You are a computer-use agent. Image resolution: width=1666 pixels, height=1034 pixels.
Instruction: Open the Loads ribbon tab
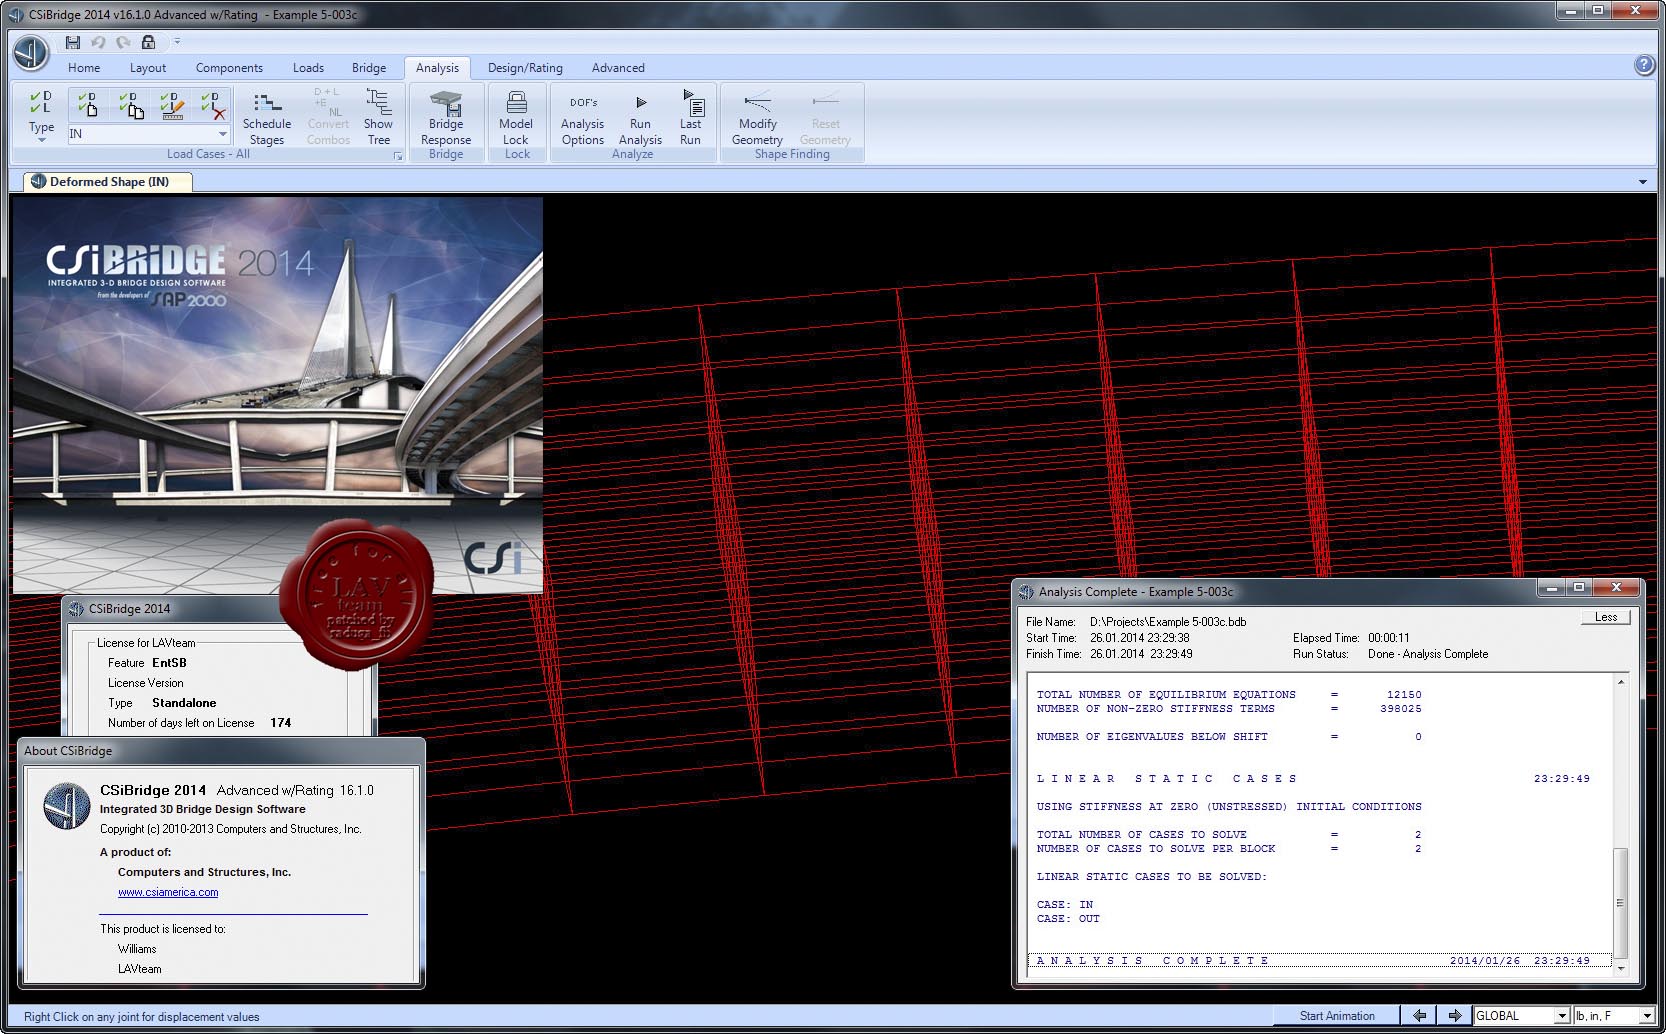tap(308, 68)
